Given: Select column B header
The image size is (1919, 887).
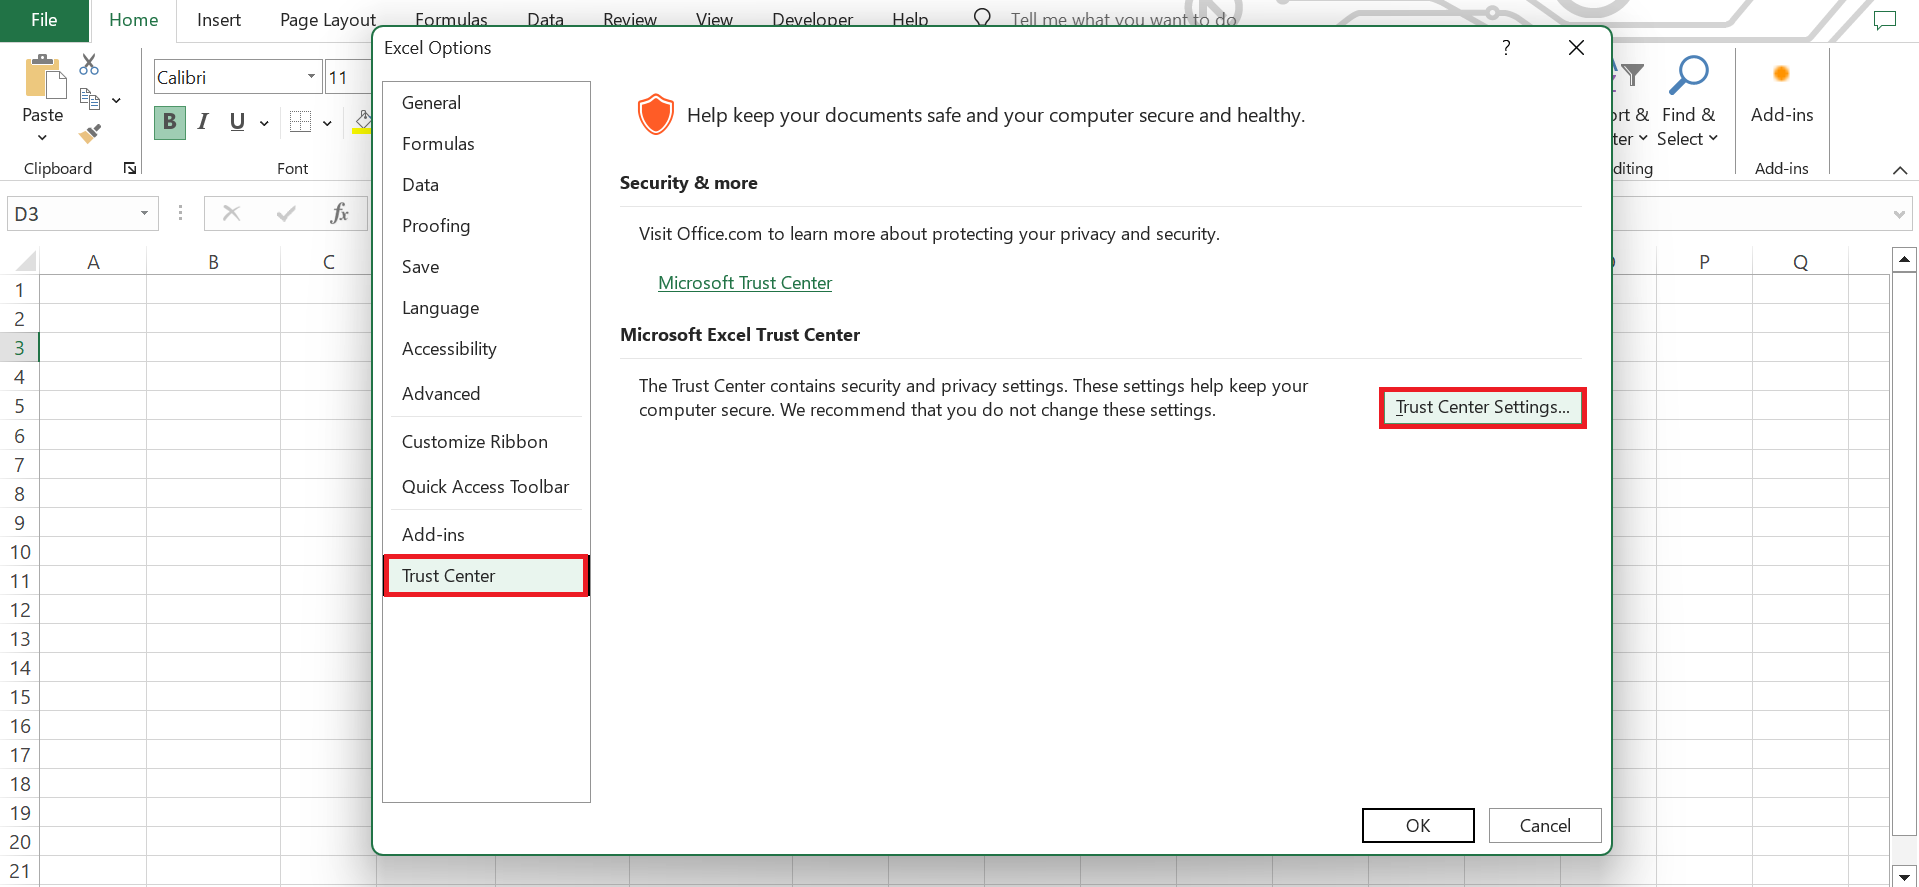Looking at the screenshot, I should click(x=213, y=262).
